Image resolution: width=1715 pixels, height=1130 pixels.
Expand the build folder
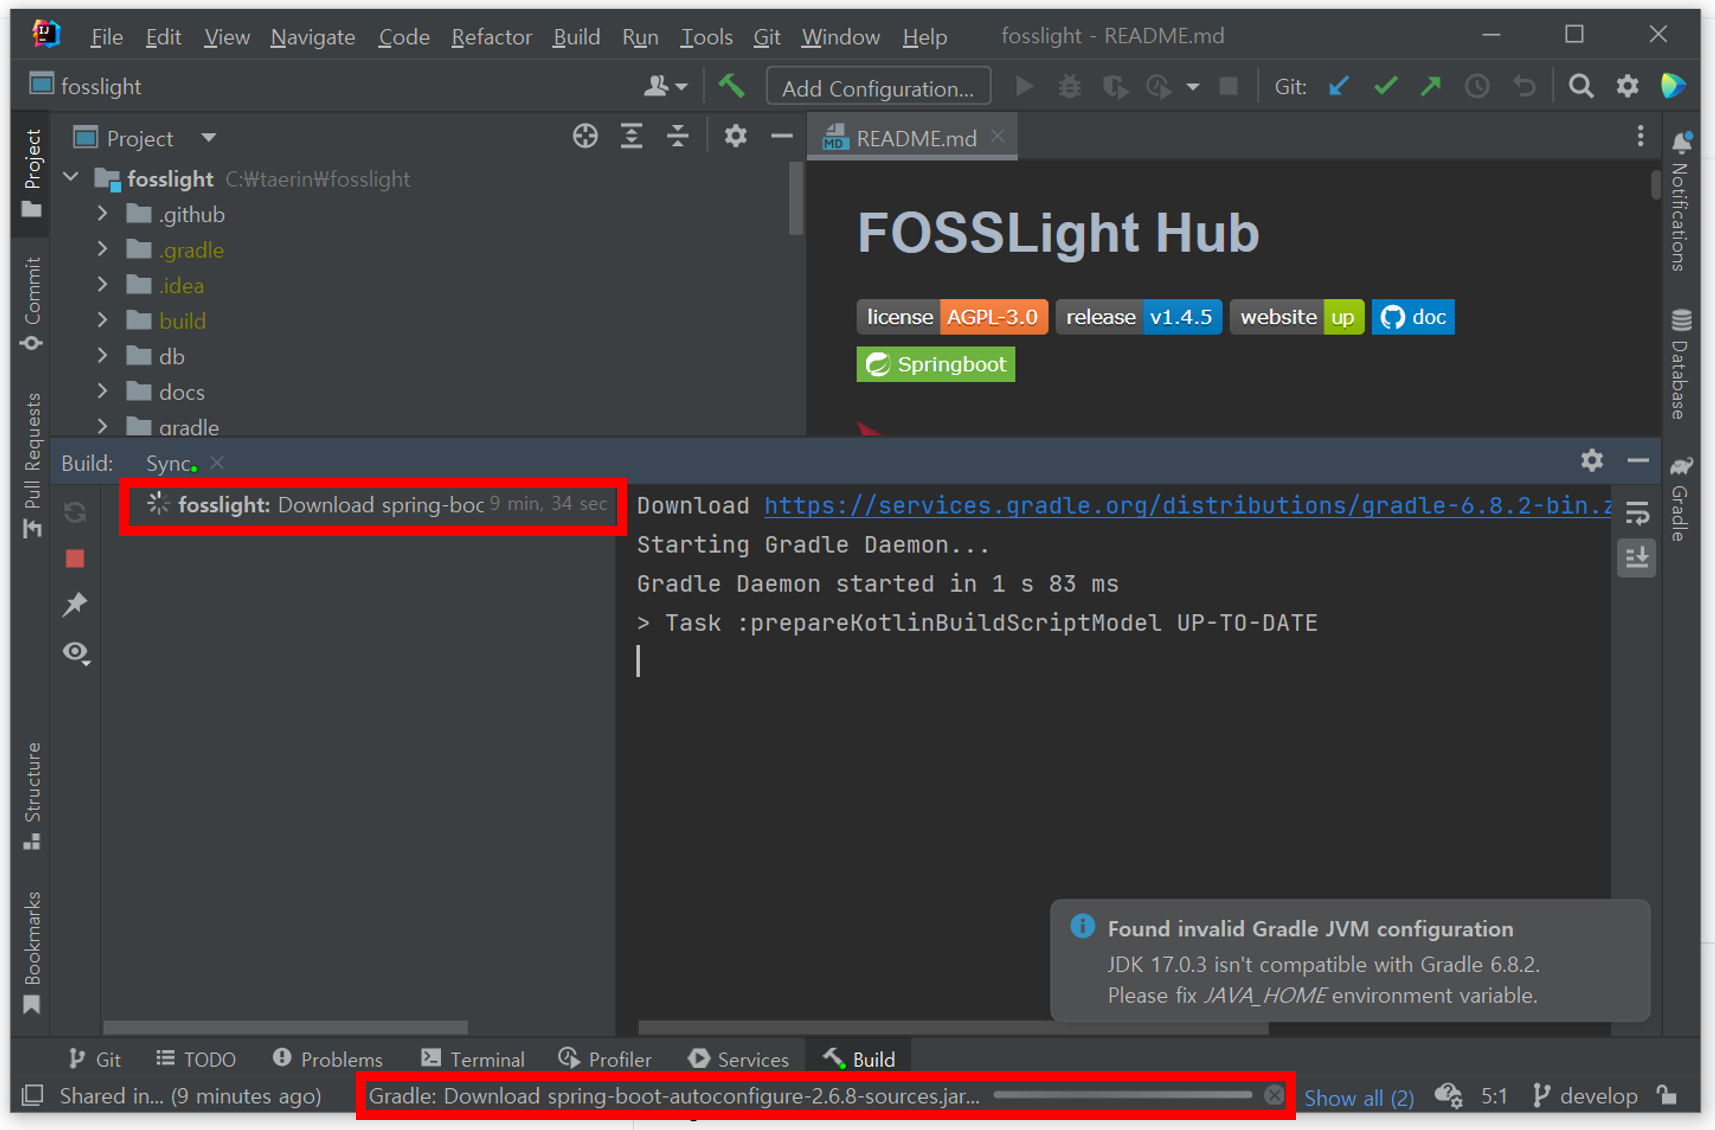click(x=102, y=320)
